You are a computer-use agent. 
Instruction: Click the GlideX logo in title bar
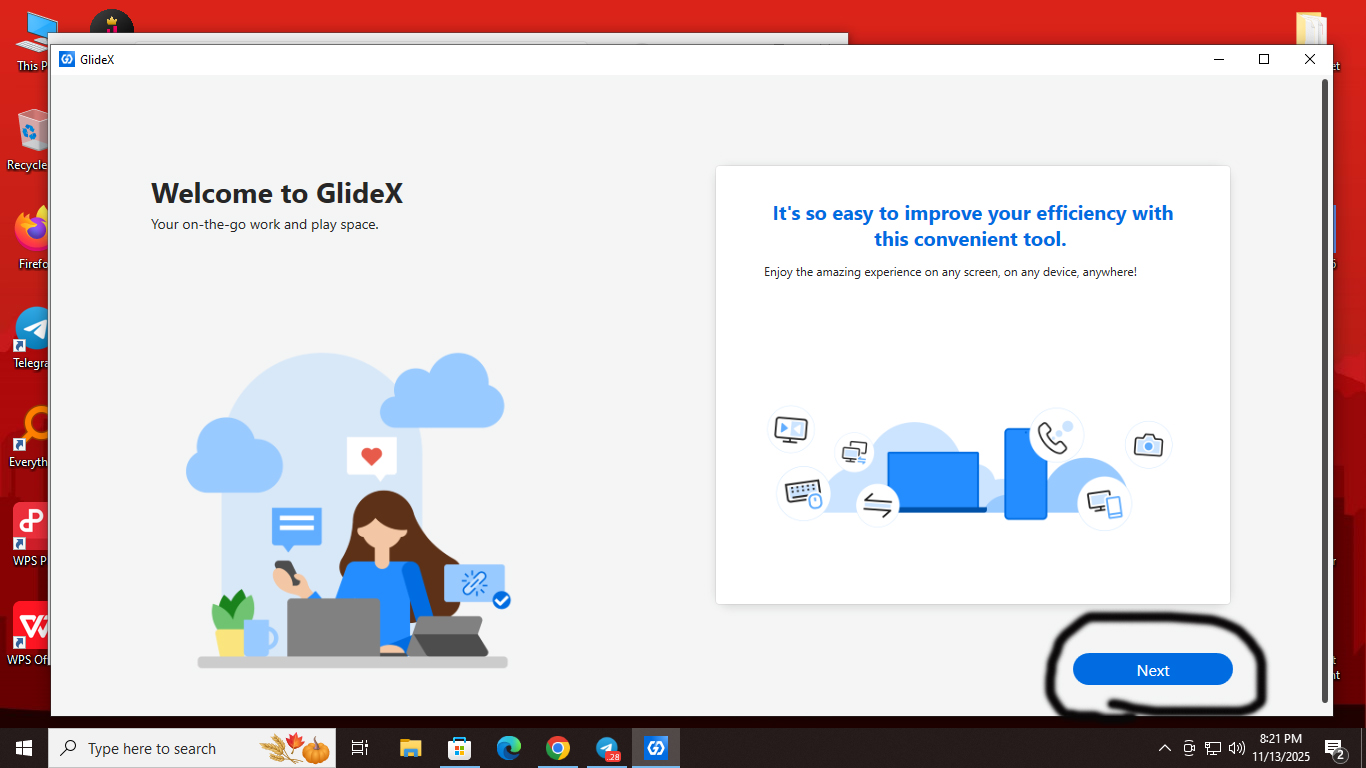[x=67, y=59]
